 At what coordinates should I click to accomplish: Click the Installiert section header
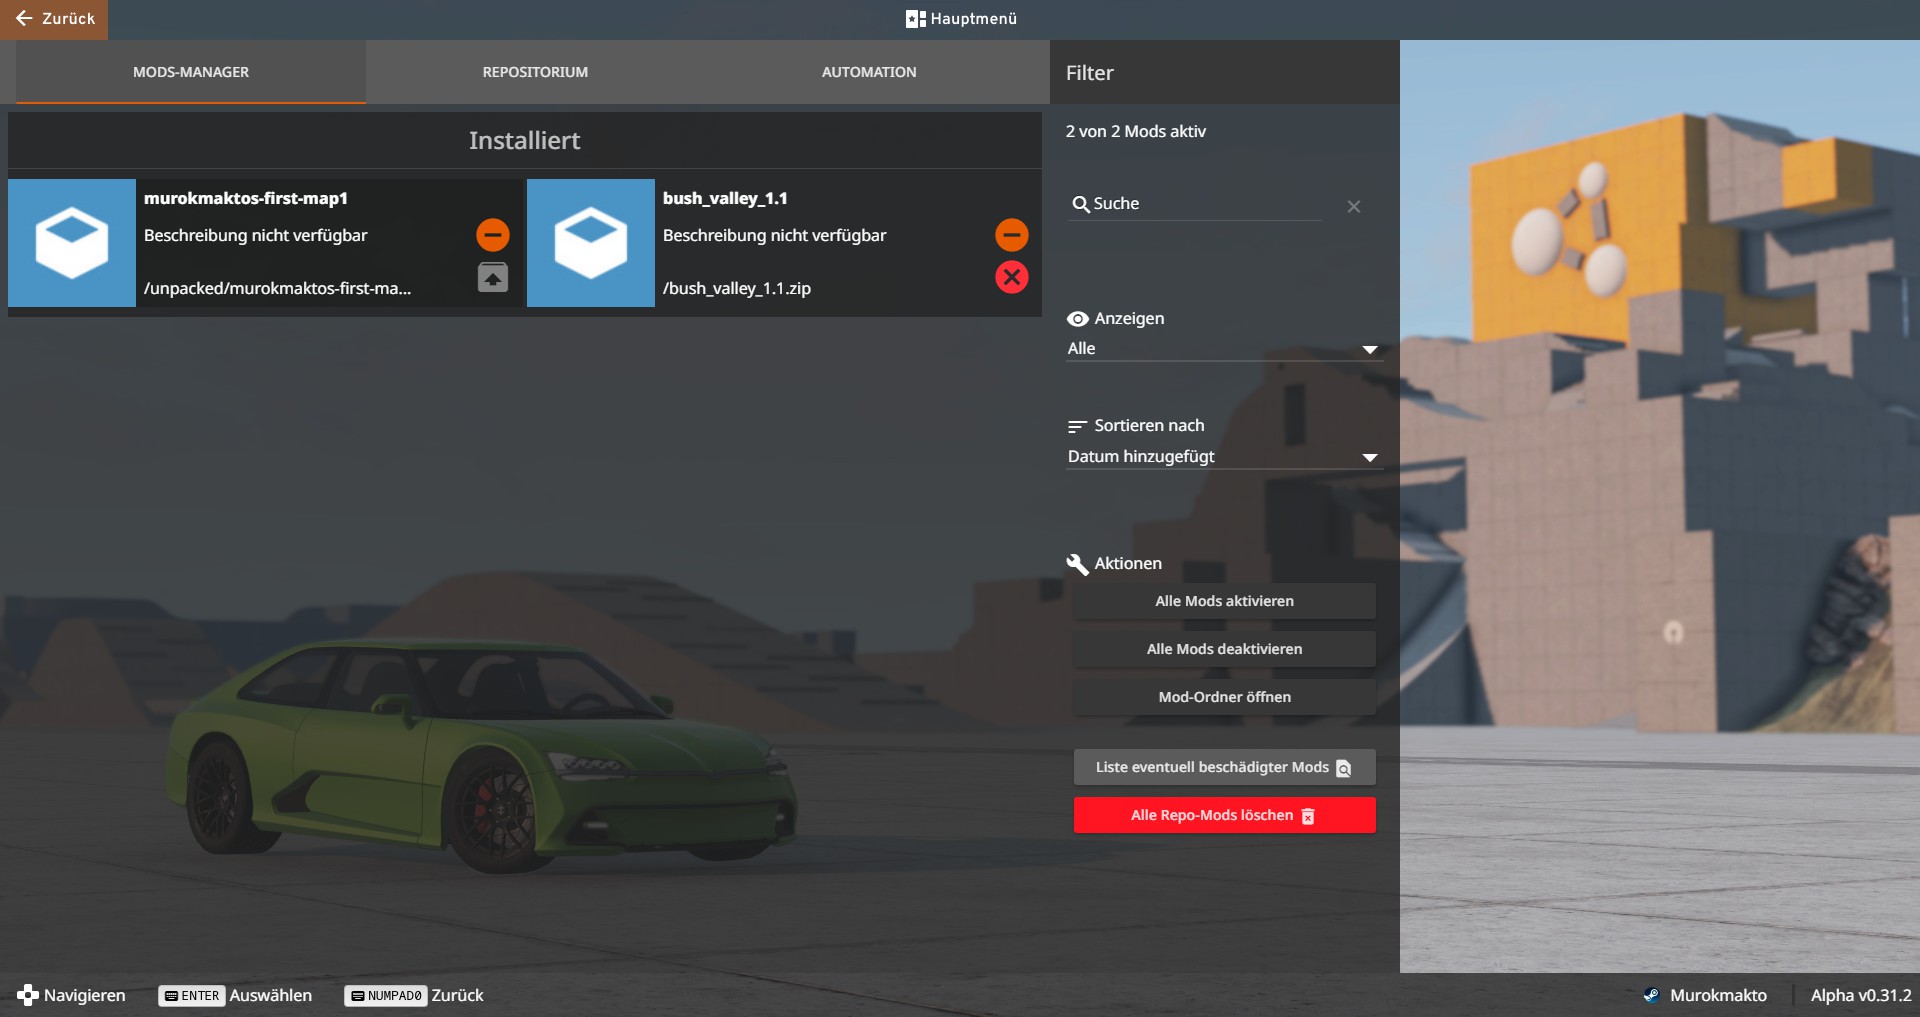click(x=524, y=140)
